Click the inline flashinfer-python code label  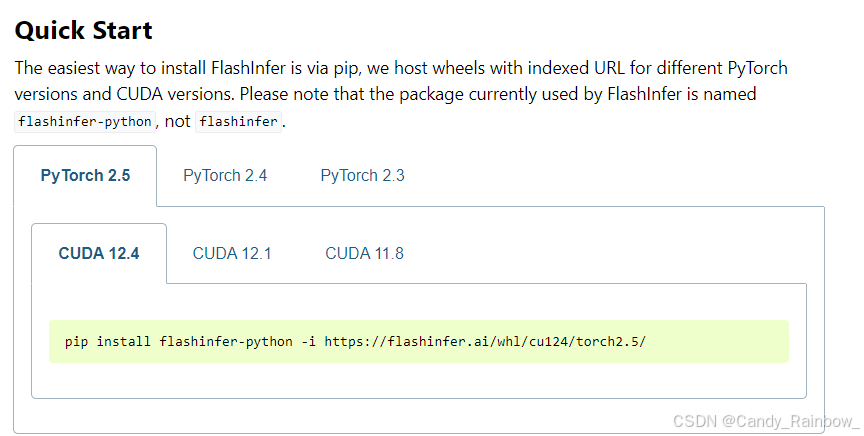tap(85, 121)
